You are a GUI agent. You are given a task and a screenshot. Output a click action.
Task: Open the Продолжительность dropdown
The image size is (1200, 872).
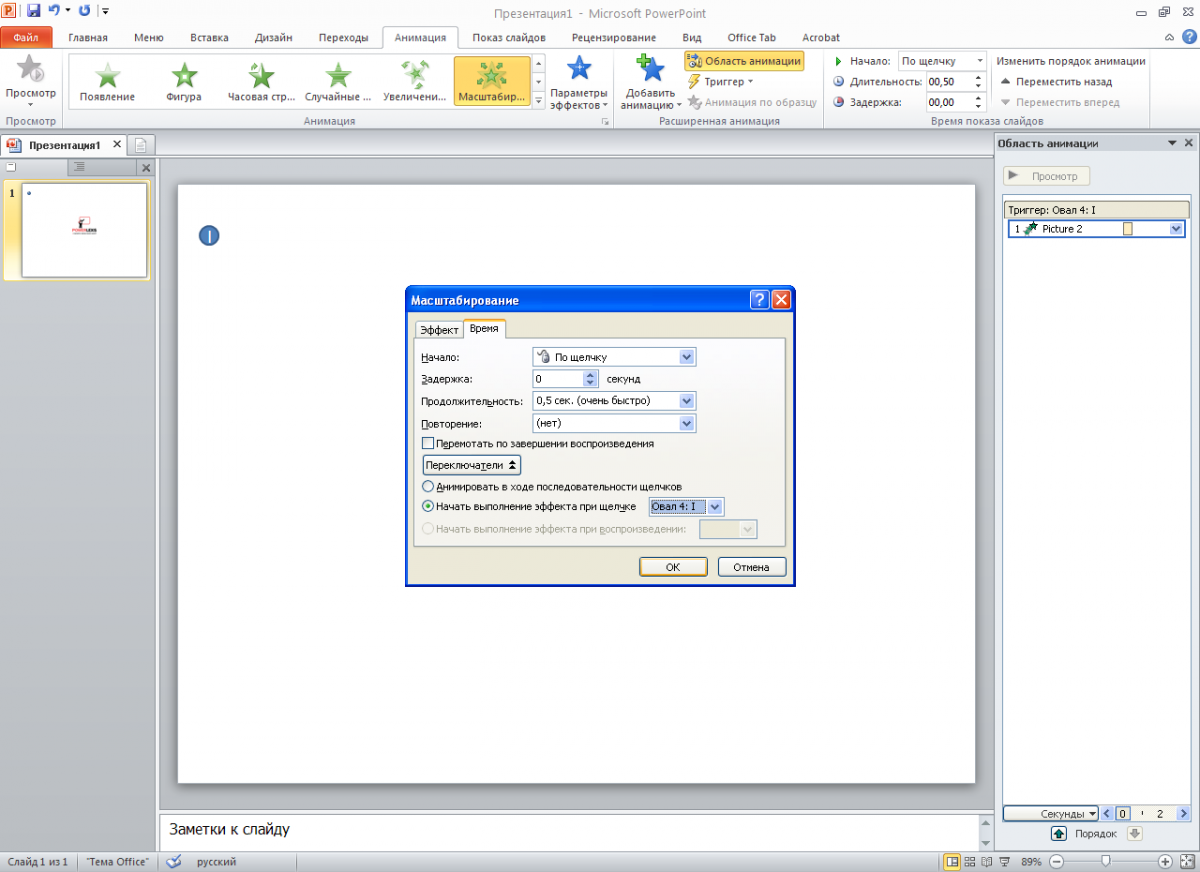[686, 401]
